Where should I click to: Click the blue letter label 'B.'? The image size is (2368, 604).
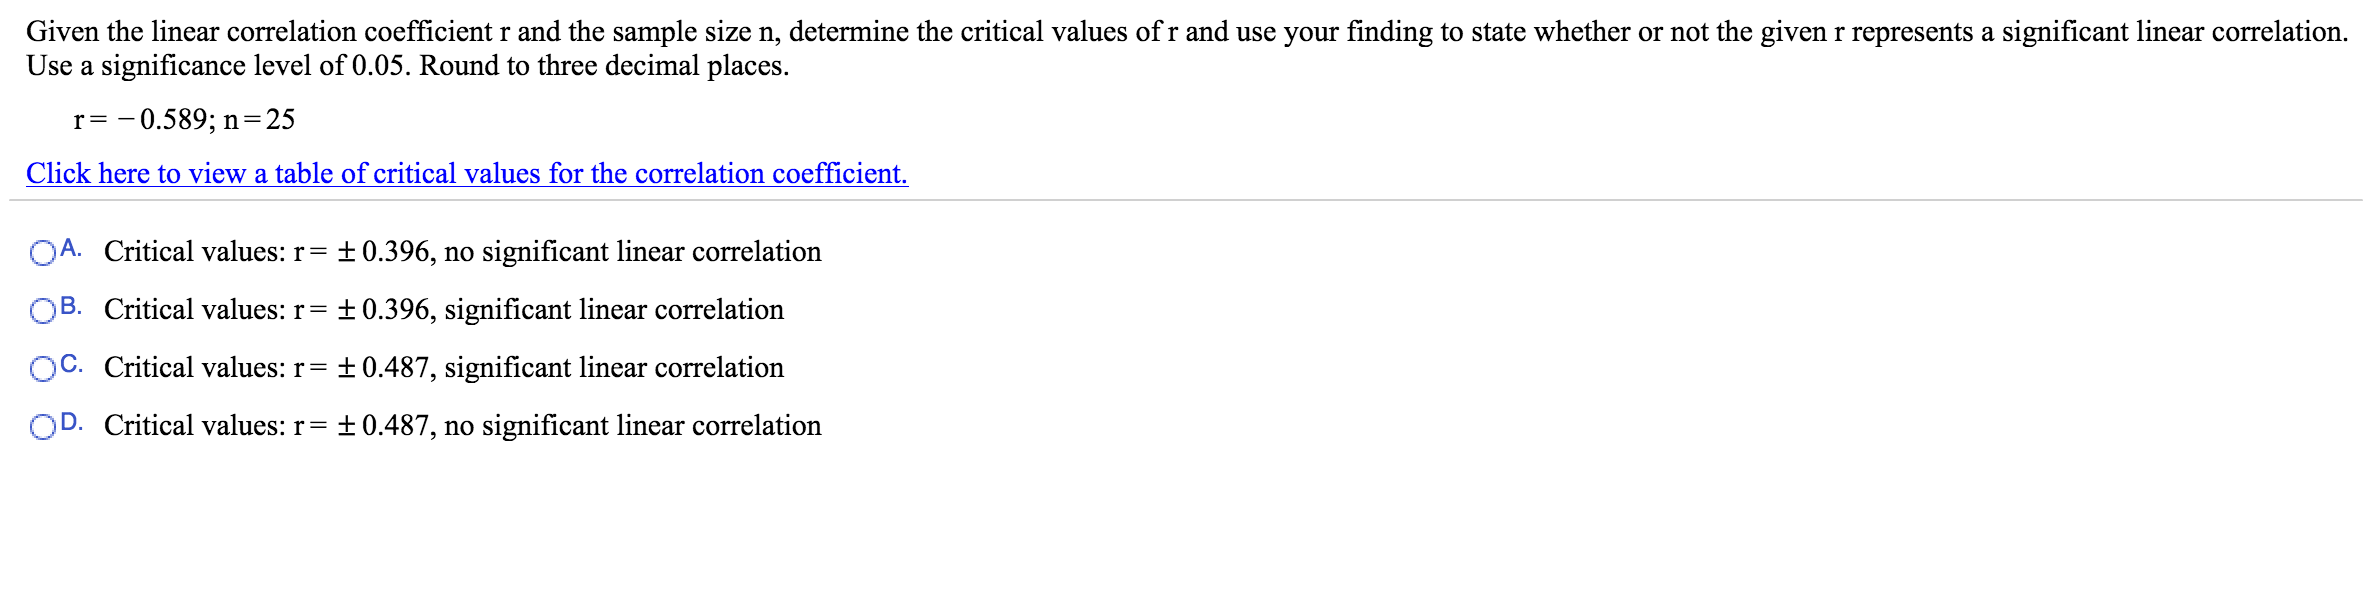tap(71, 307)
